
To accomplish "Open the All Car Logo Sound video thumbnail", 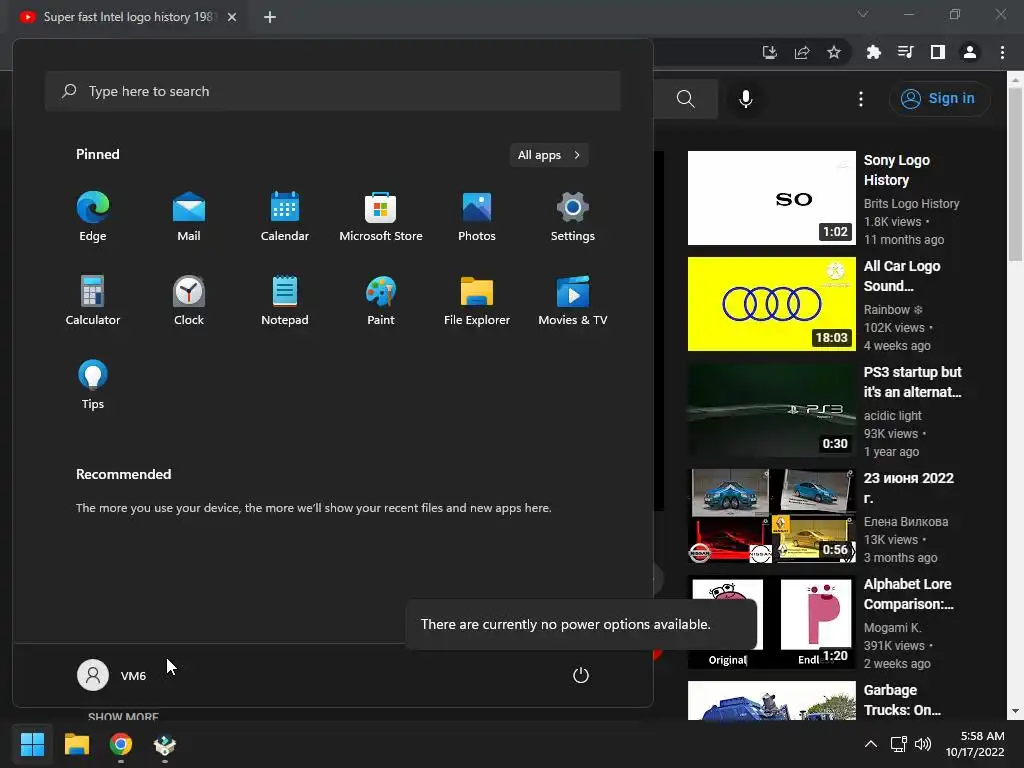I will tap(772, 304).
